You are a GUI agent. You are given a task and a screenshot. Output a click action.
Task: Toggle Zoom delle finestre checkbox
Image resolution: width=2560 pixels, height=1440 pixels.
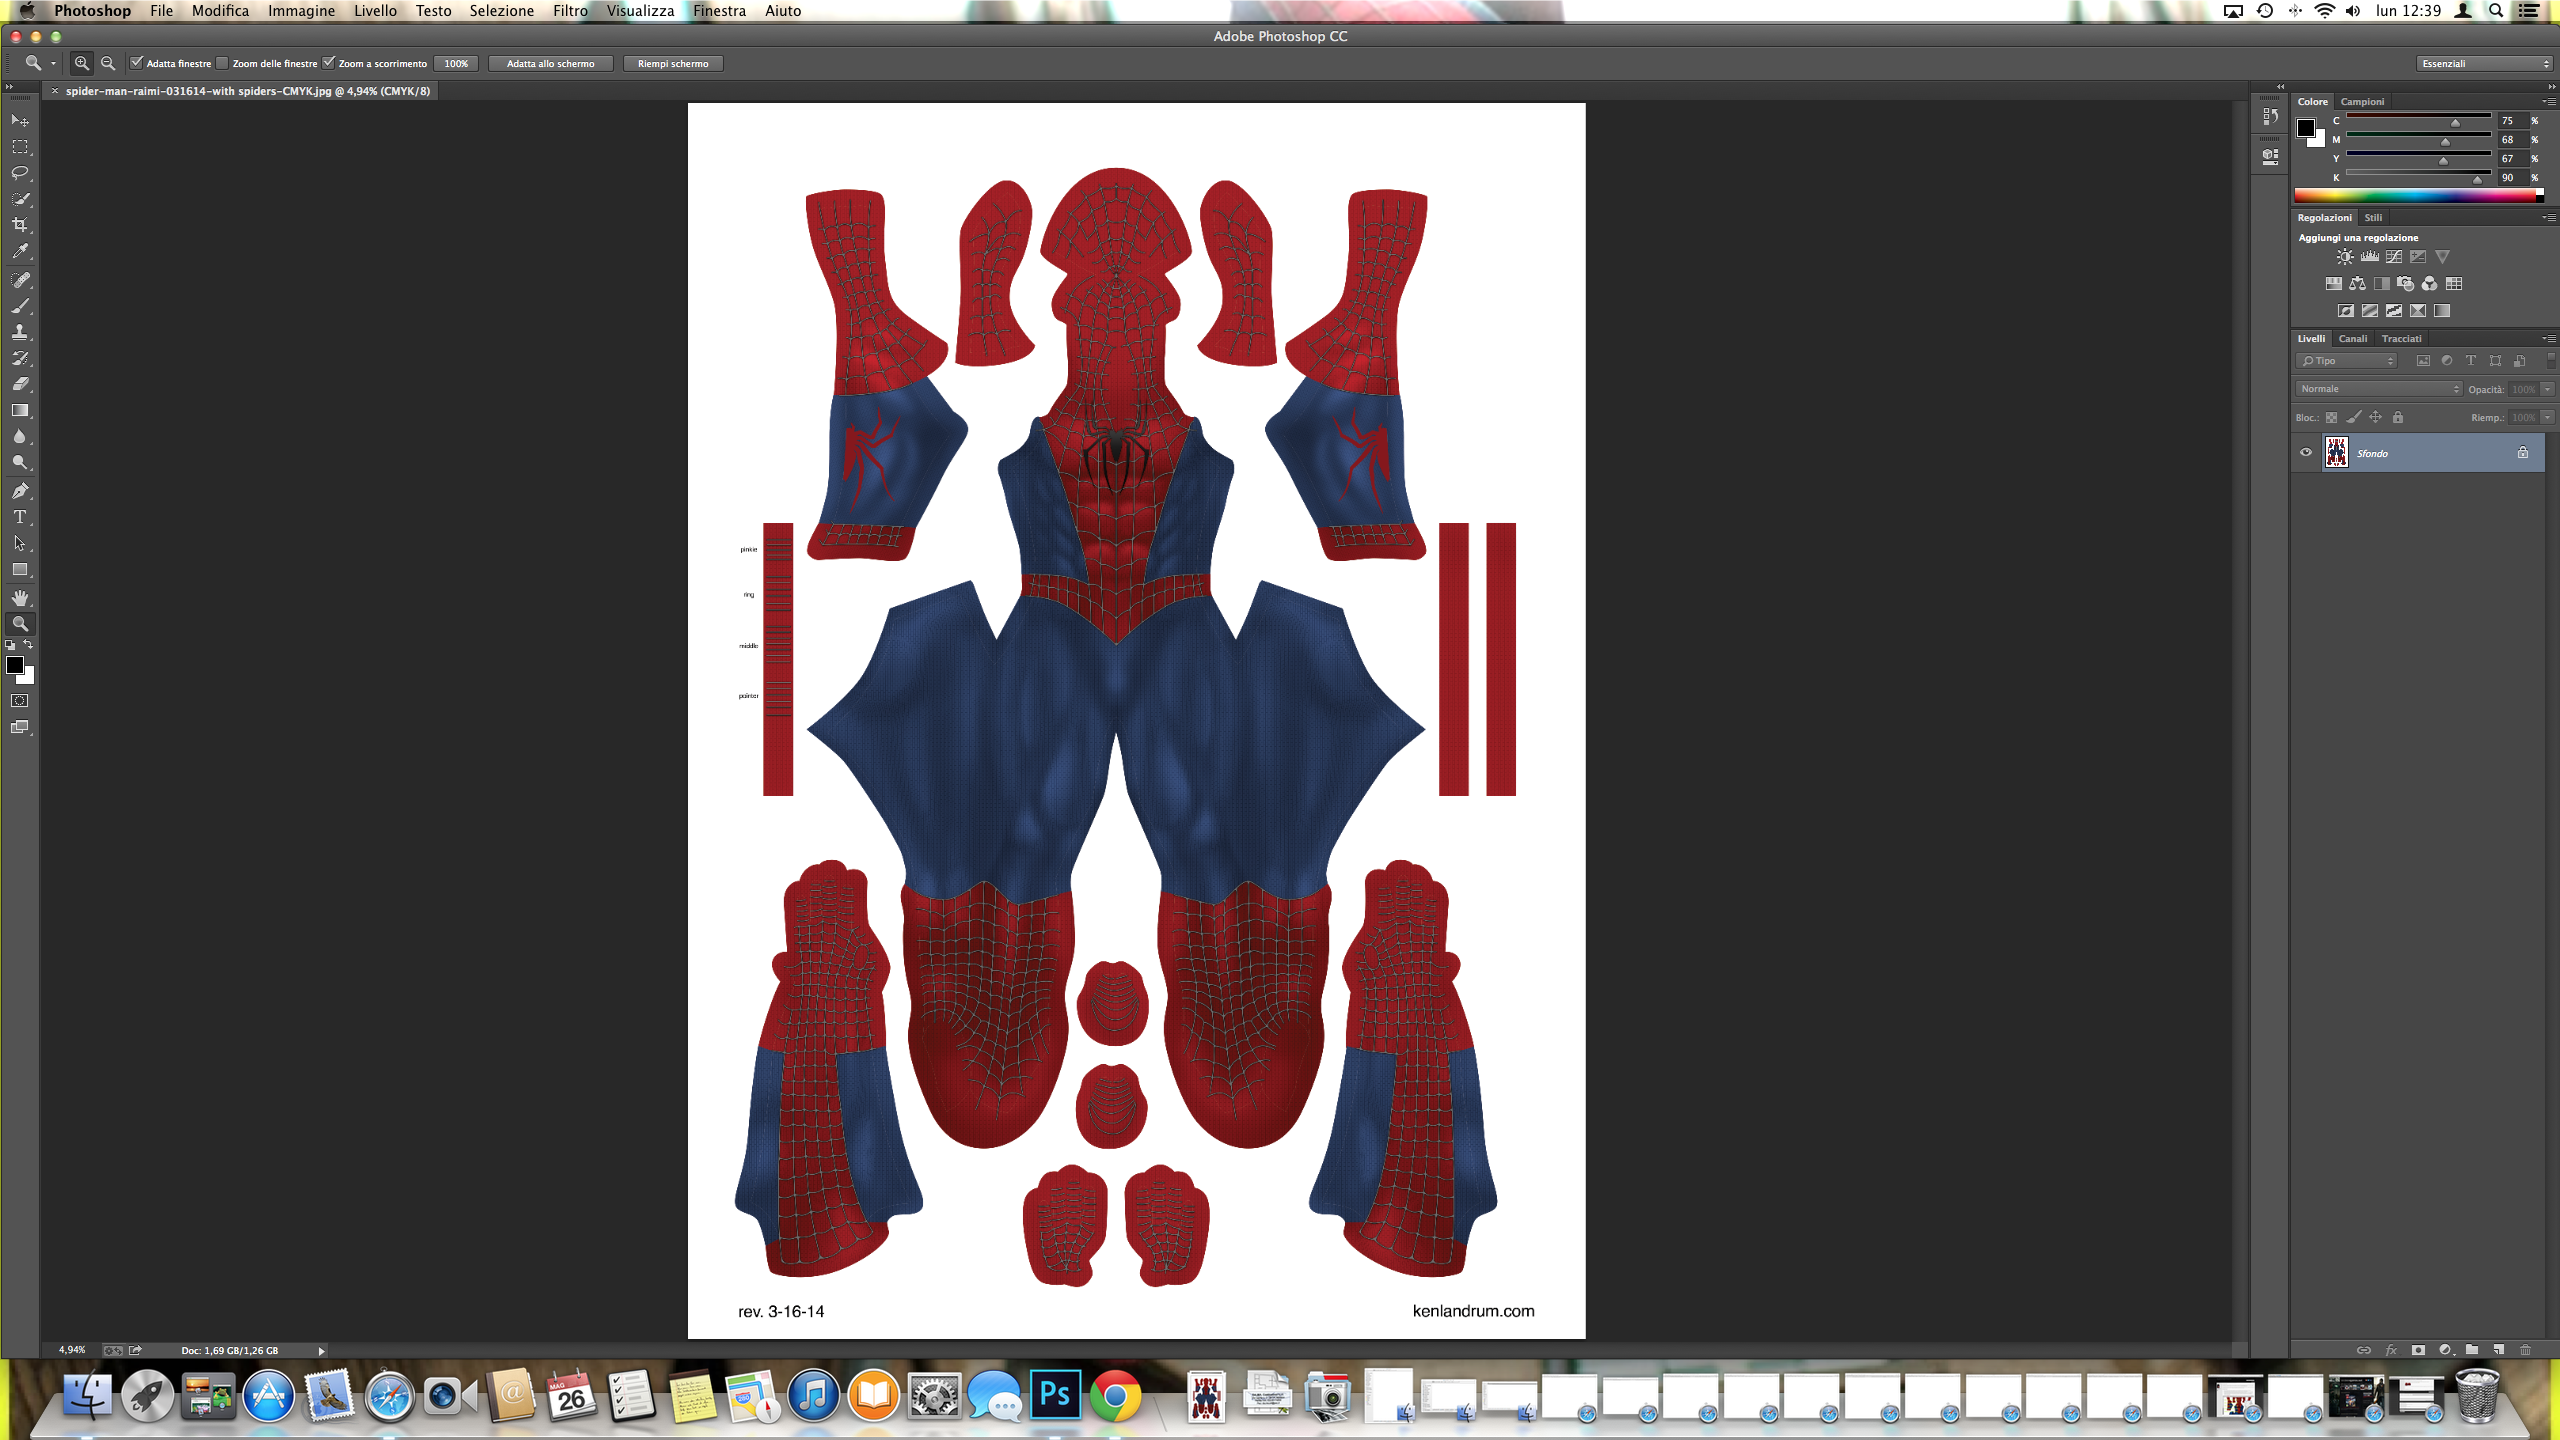223,63
